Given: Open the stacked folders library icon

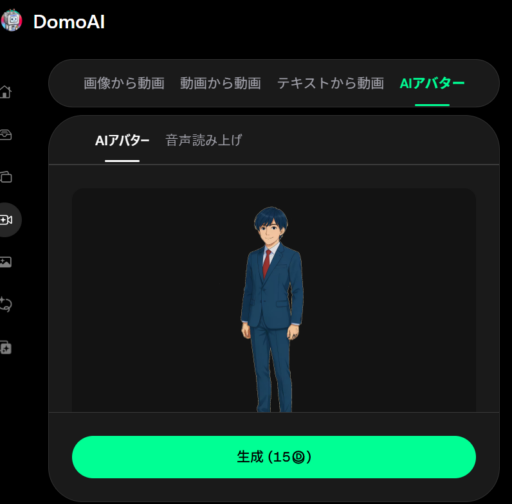Looking at the screenshot, I should click(6, 177).
